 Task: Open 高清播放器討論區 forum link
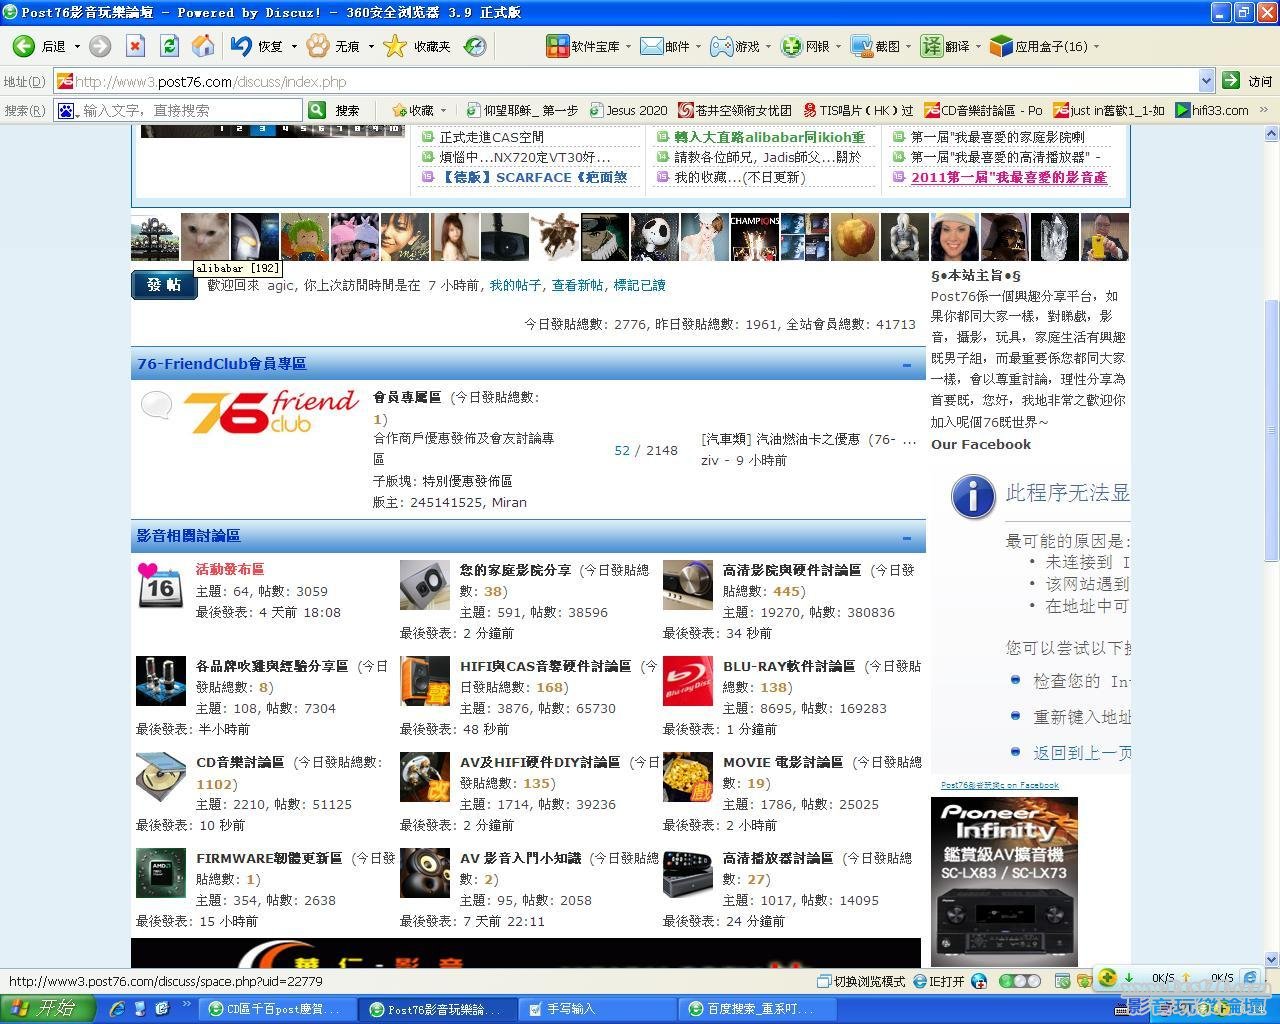tap(778, 858)
